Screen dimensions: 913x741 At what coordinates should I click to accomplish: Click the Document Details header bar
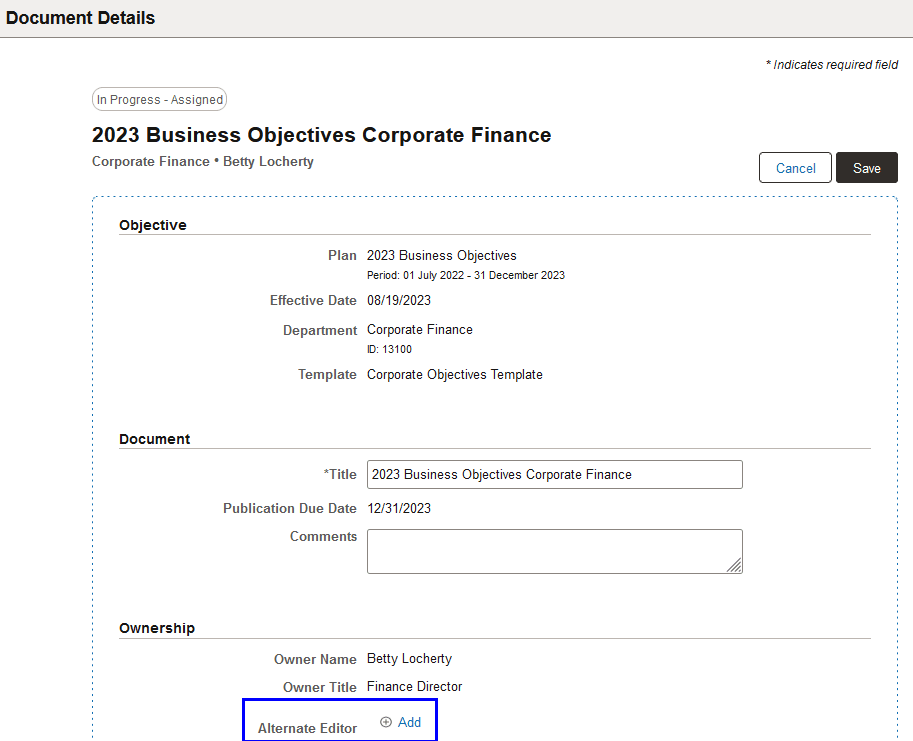coord(80,17)
